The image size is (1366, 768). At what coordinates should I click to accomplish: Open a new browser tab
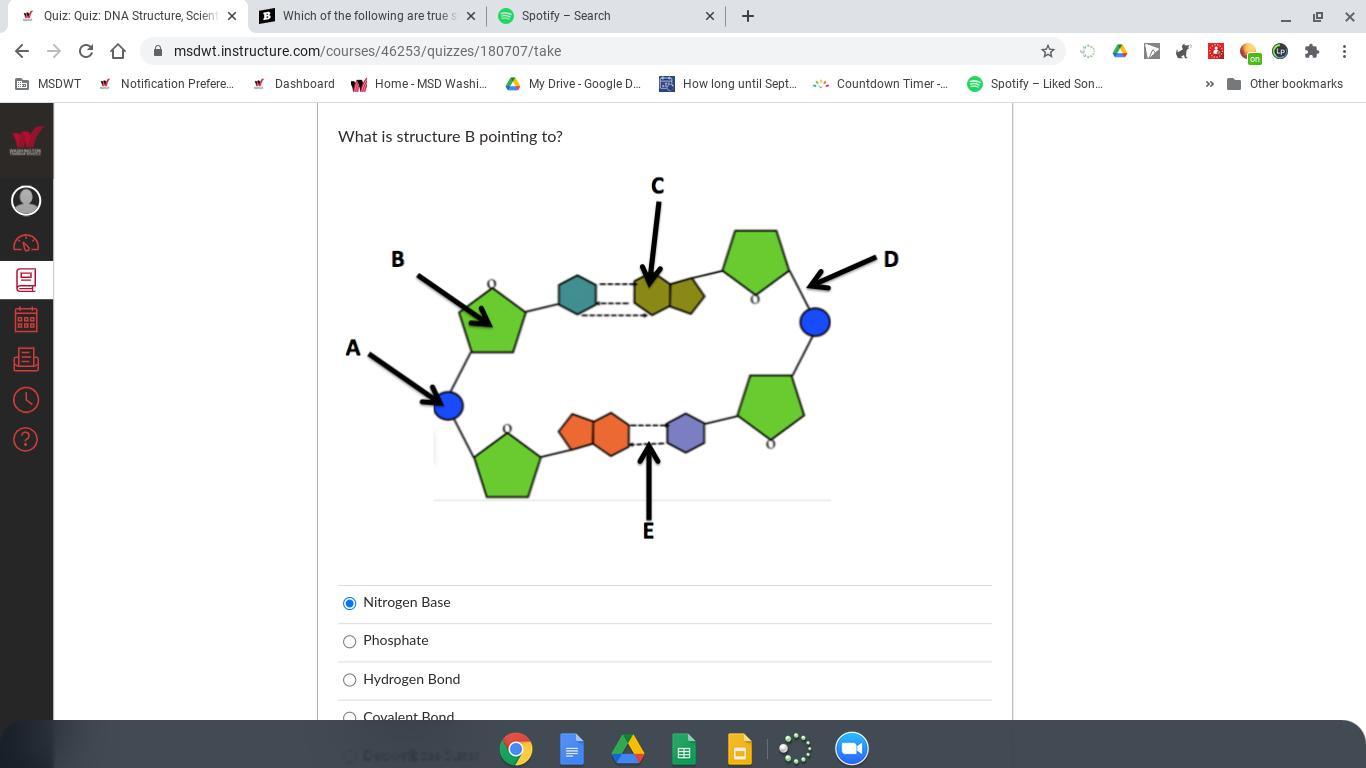click(x=747, y=16)
